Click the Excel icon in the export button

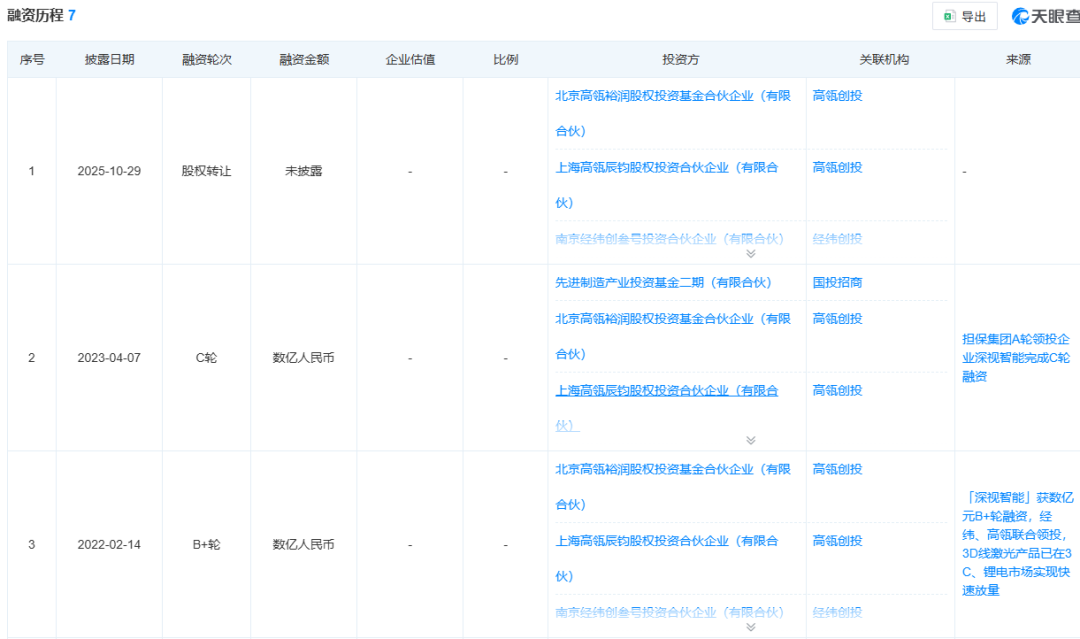(x=950, y=17)
